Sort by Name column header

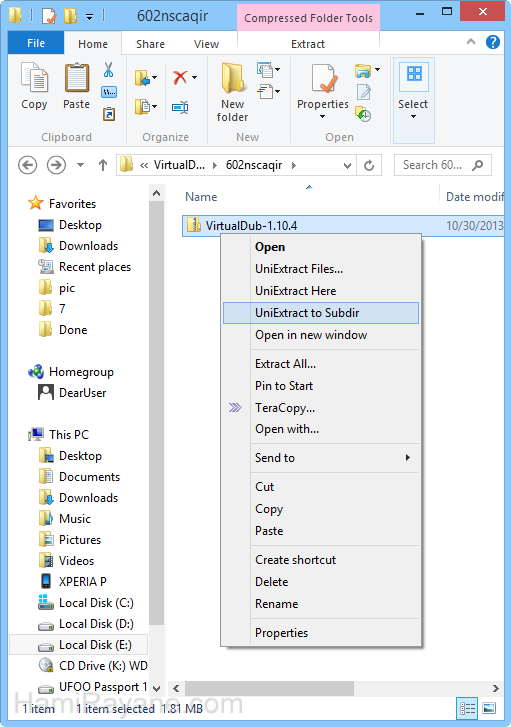[x=201, y=197]
